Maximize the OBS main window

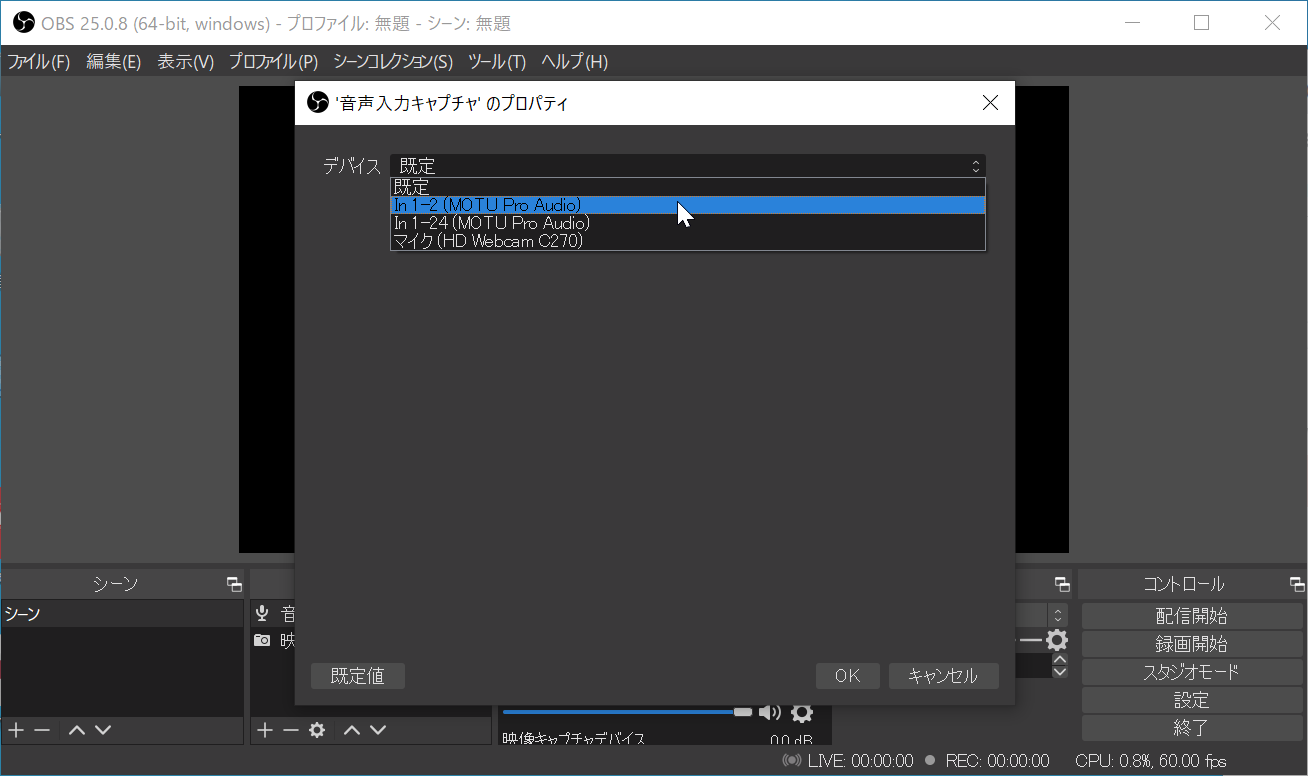[1202, 23]
